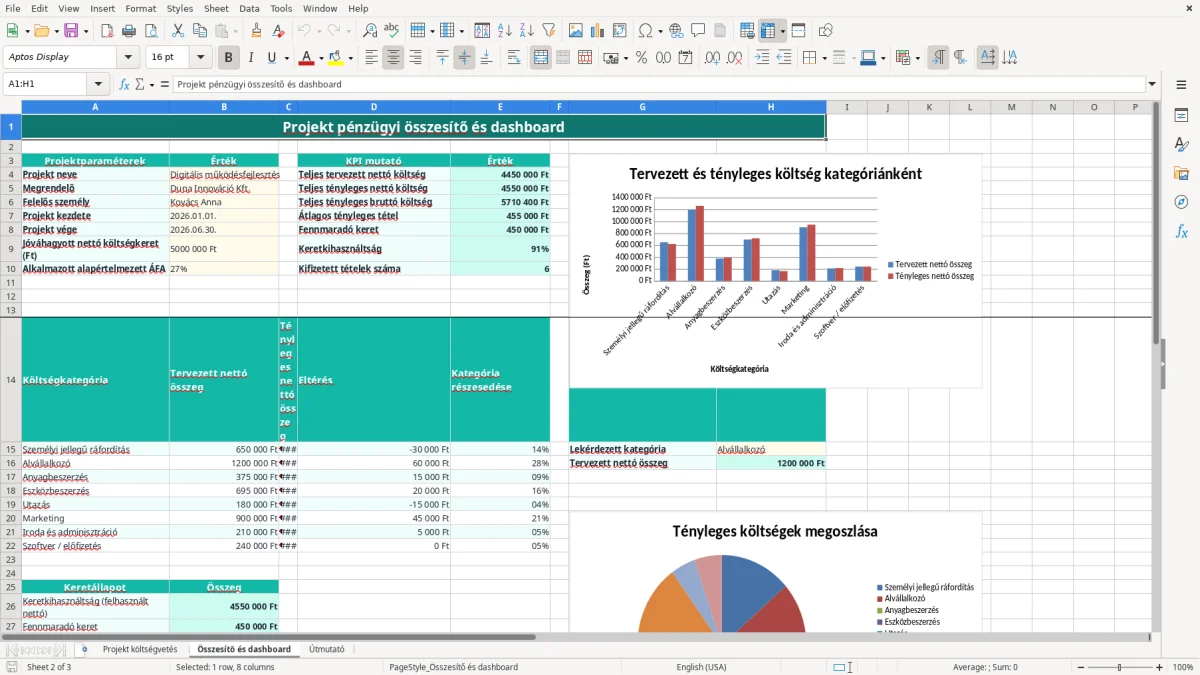Open the Function Wizard fx icon
The height and width of the screenshot is (675, 1200).
pos(125,85)
